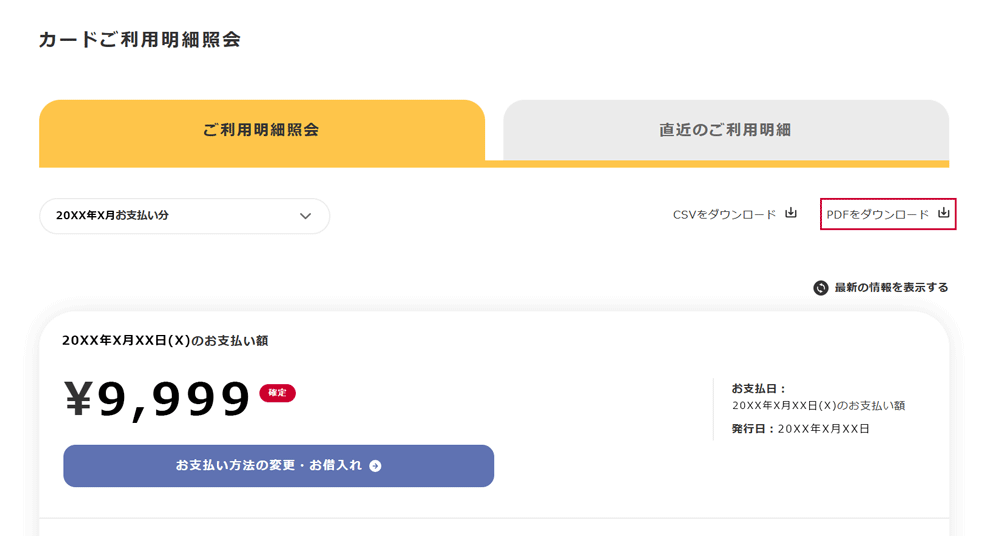Click the 発行日 issue date text
This screenshot has height=536, width=1000.
(800, 429)
